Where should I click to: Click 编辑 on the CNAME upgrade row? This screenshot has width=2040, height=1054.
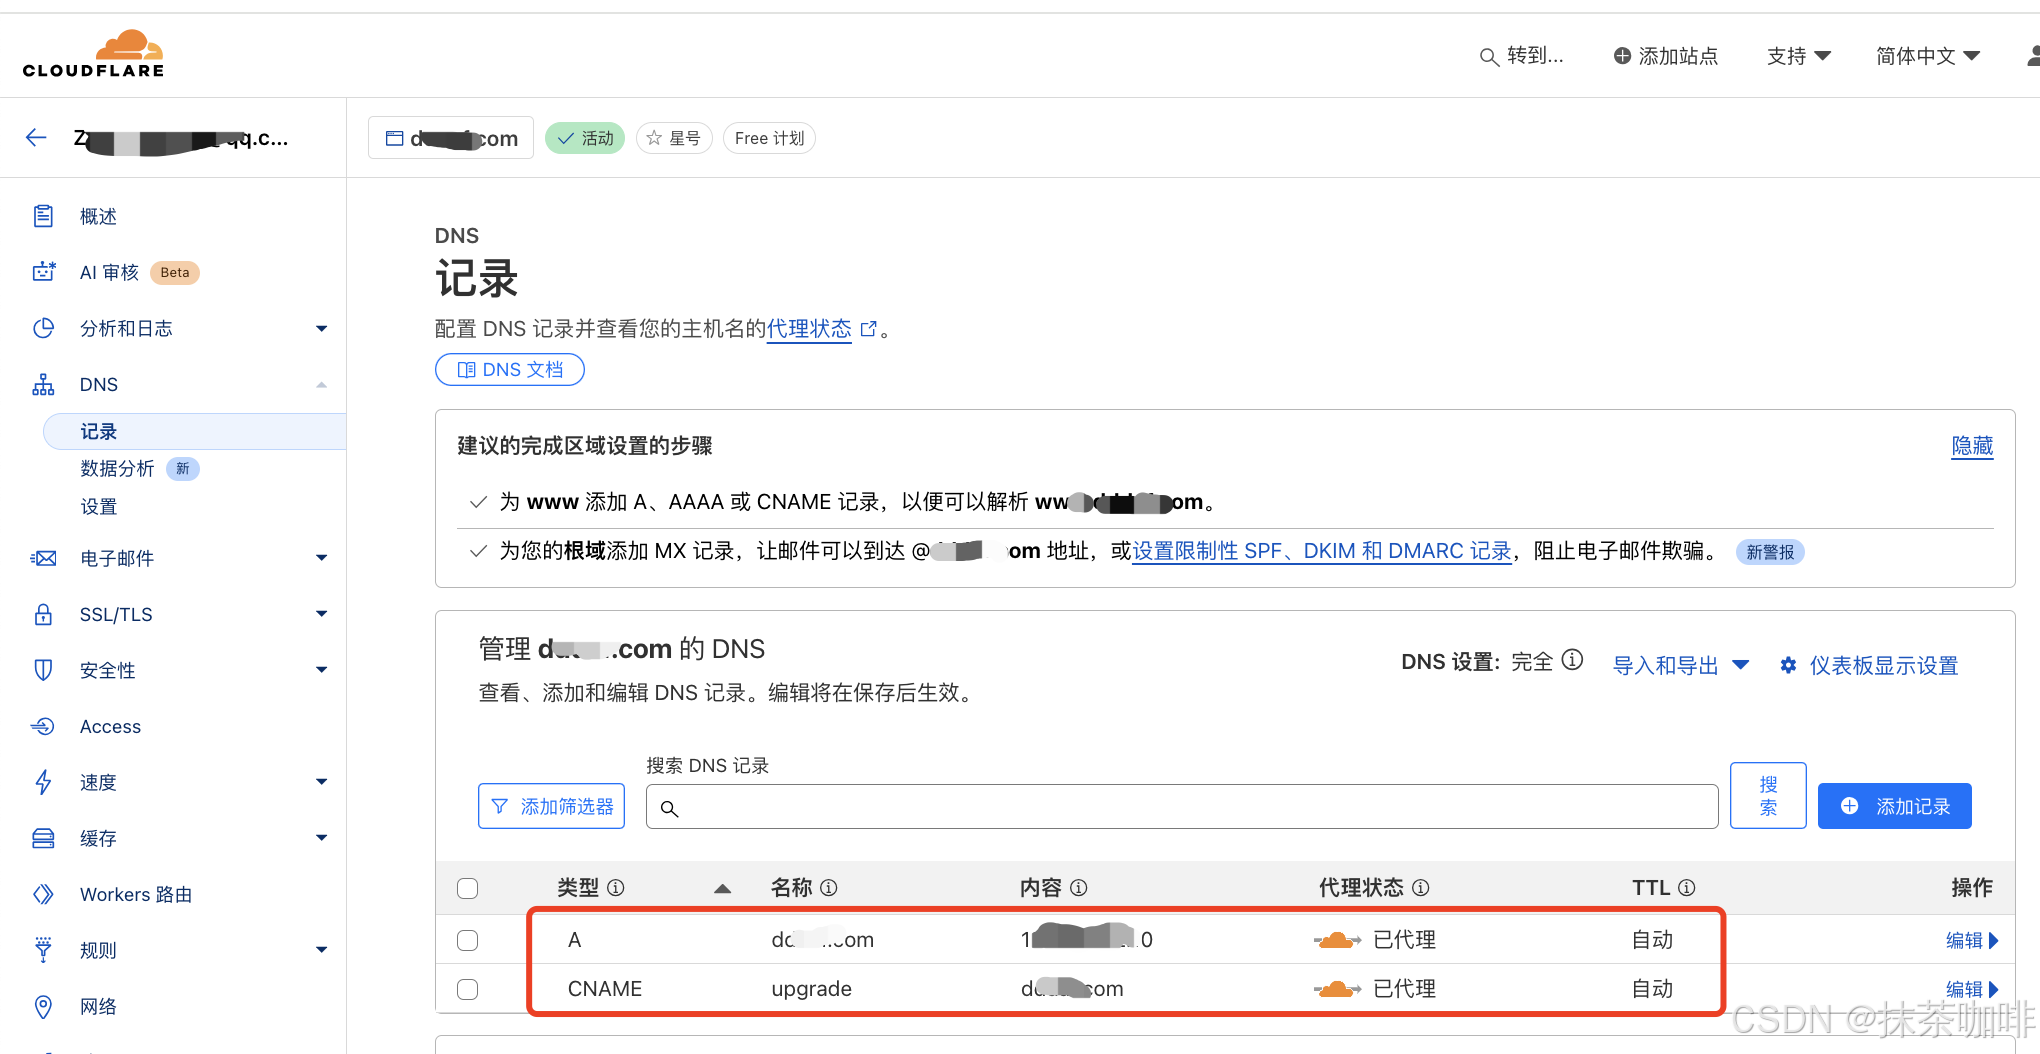tap(1972, 989)
